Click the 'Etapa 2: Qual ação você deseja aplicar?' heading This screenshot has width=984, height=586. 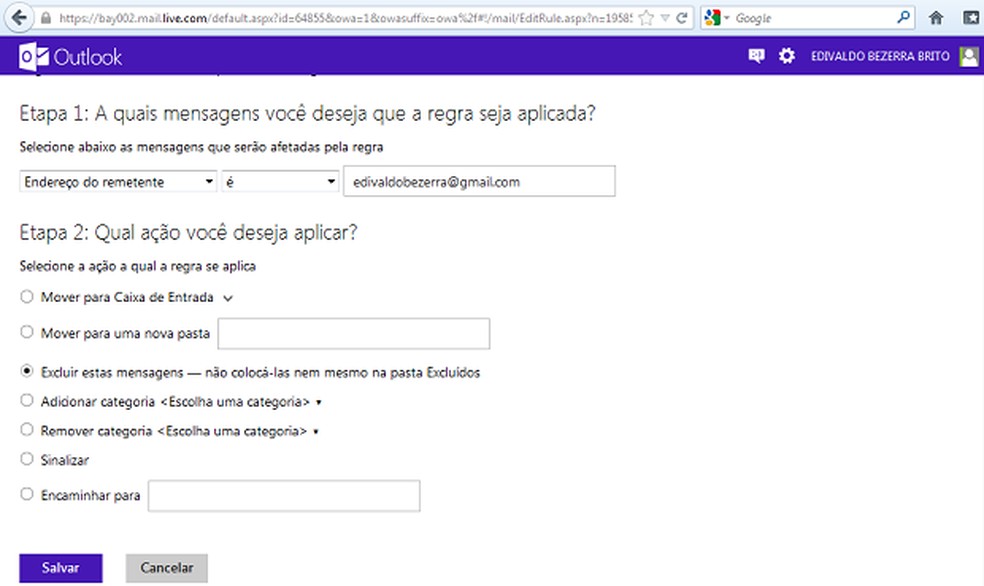[x=188, y=233]
